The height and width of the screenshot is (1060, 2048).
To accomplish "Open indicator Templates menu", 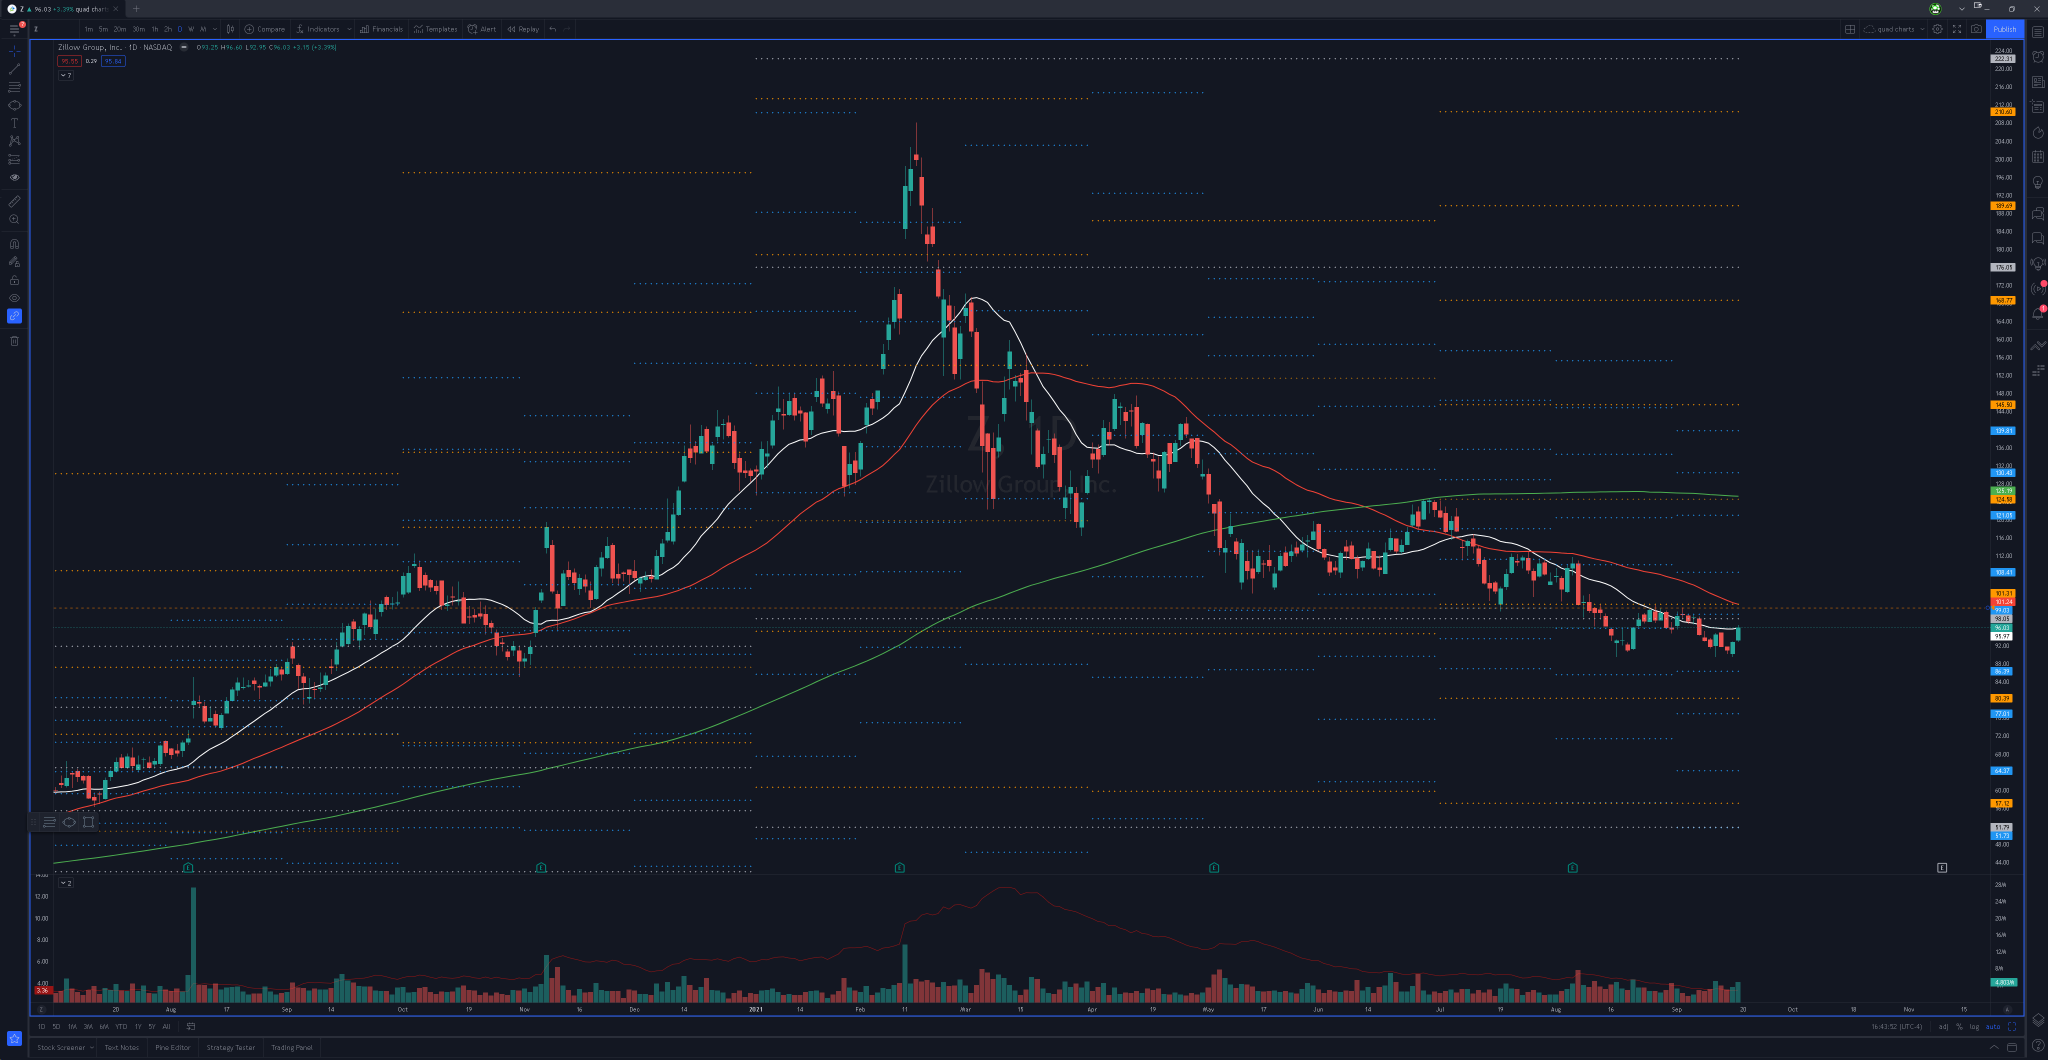I will (435, 29).
